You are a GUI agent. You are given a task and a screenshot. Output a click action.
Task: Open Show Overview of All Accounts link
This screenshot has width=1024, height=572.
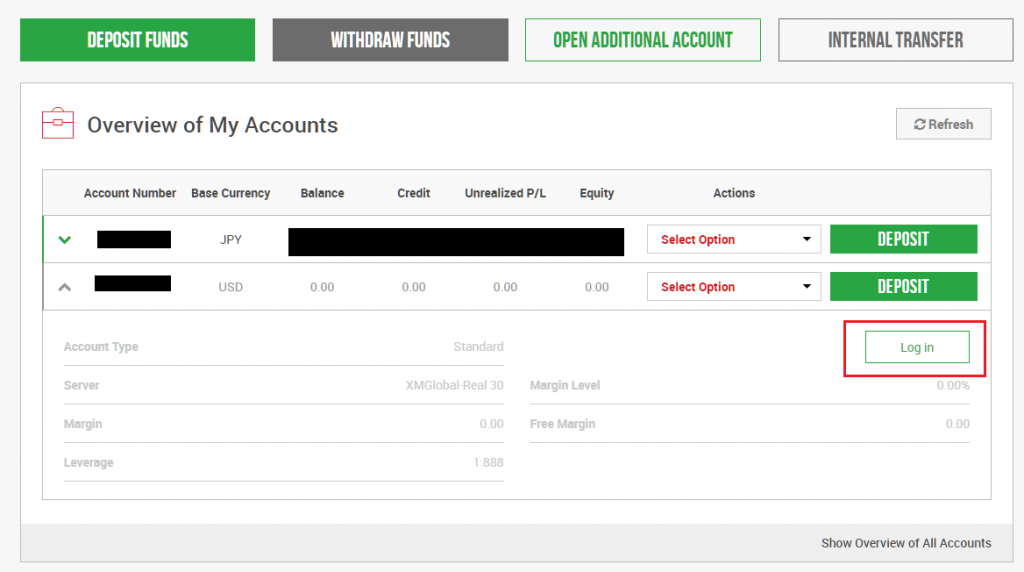click(906, 543)
